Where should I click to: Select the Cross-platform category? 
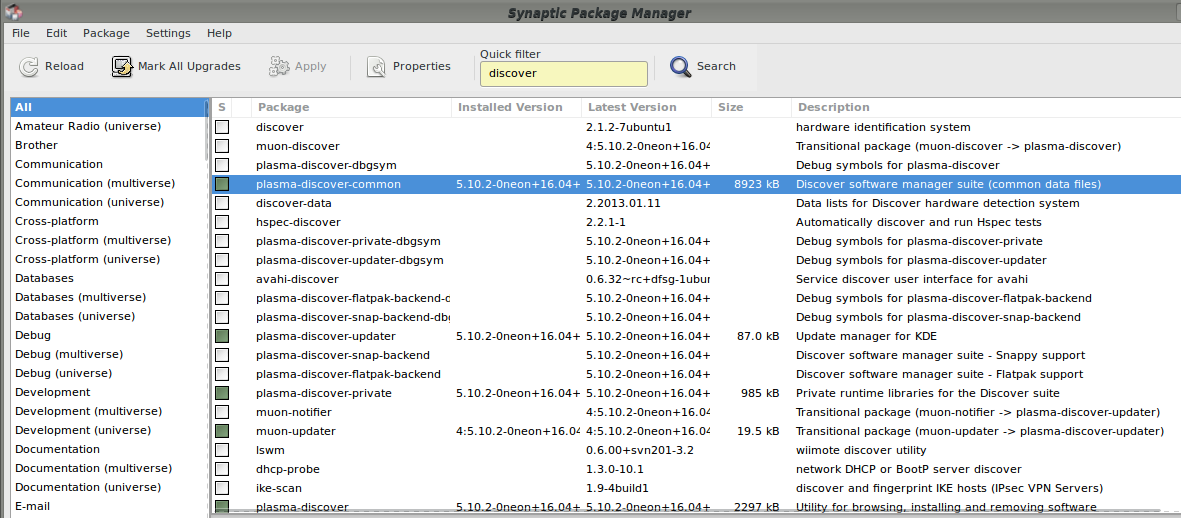click(57, 222)
